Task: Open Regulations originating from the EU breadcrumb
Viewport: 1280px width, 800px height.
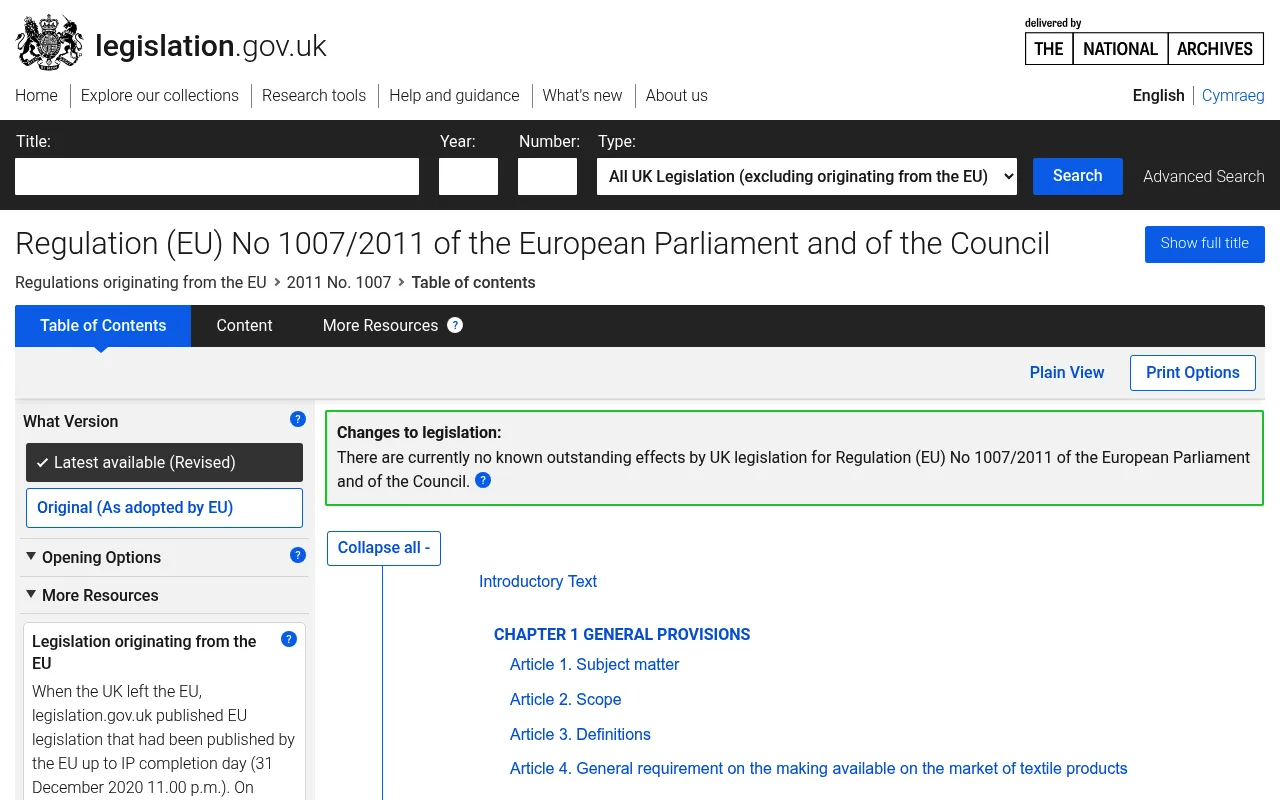Action: [141, 282]
